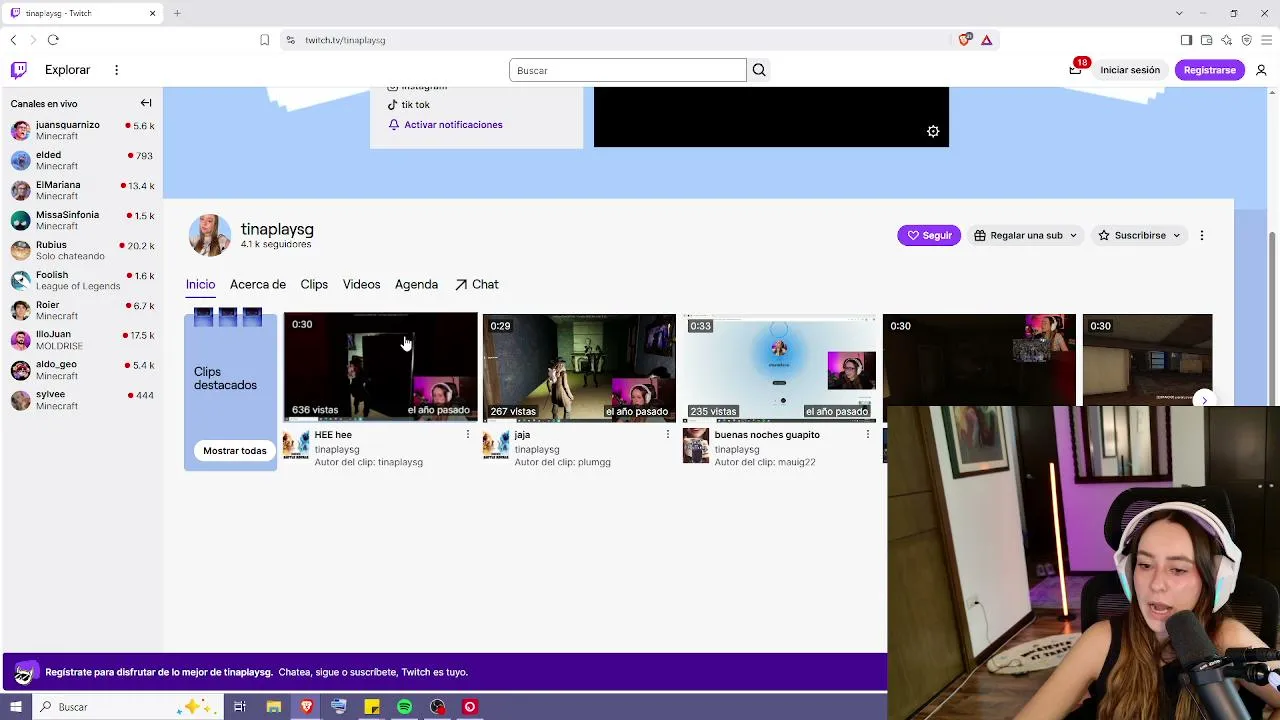Click Iniciar sesión button
The height and width of the screenshot is (720, 1280).
pos(1130,70)
